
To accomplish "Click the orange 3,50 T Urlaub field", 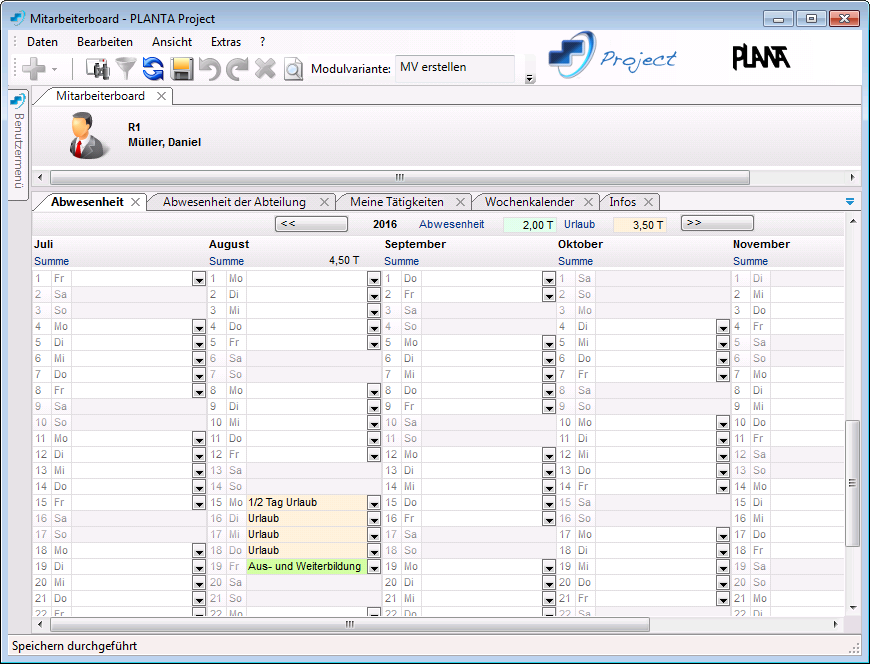I will click(639, 225).
